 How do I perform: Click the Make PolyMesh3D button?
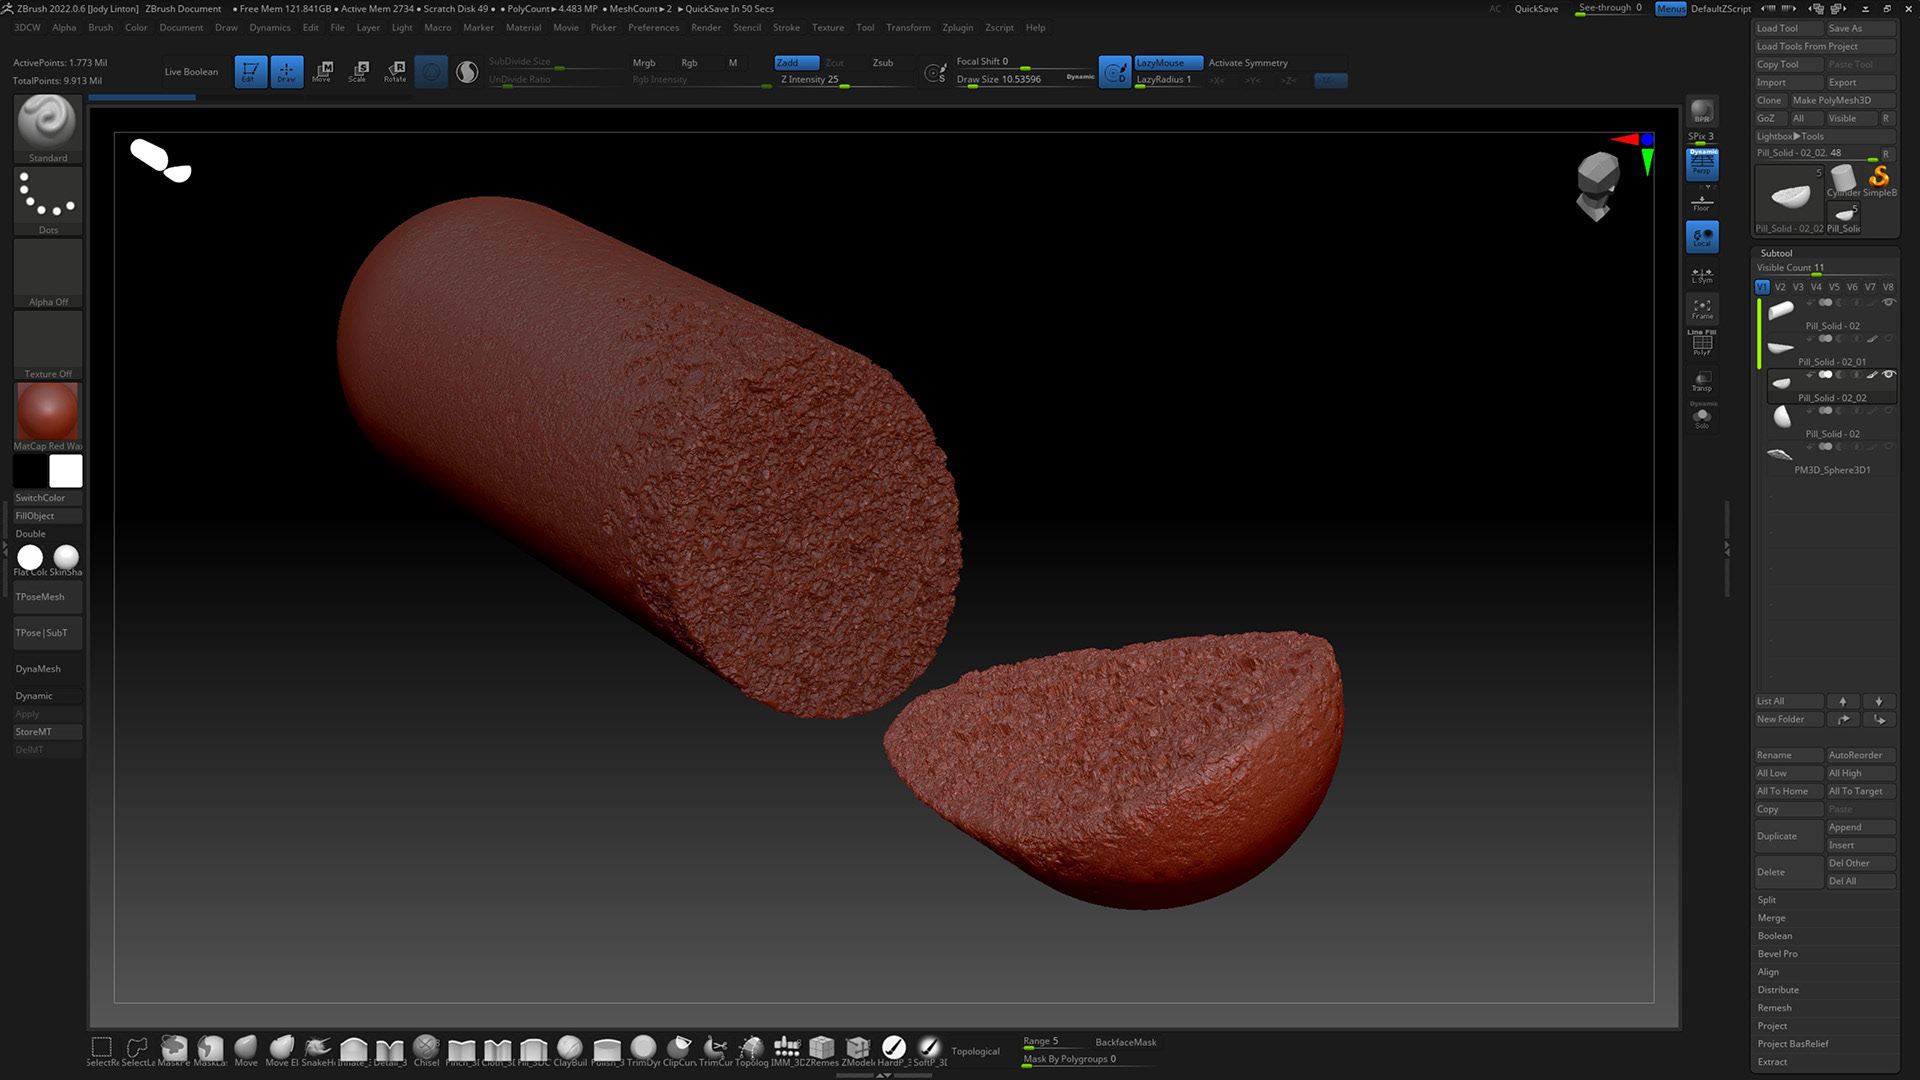(x=1831, y=100)
